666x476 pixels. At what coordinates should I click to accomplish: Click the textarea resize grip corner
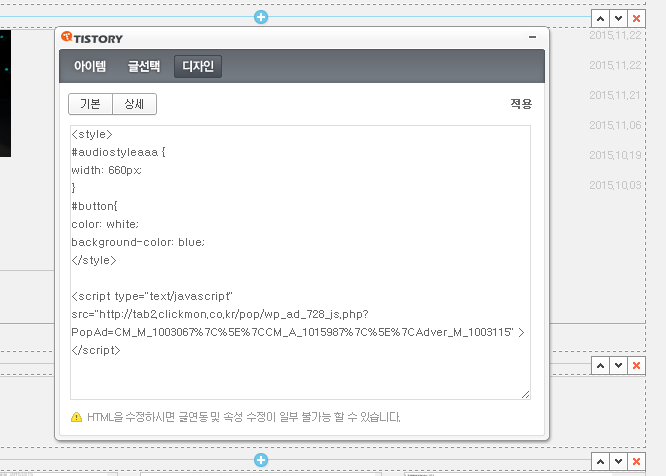point(525,394)
